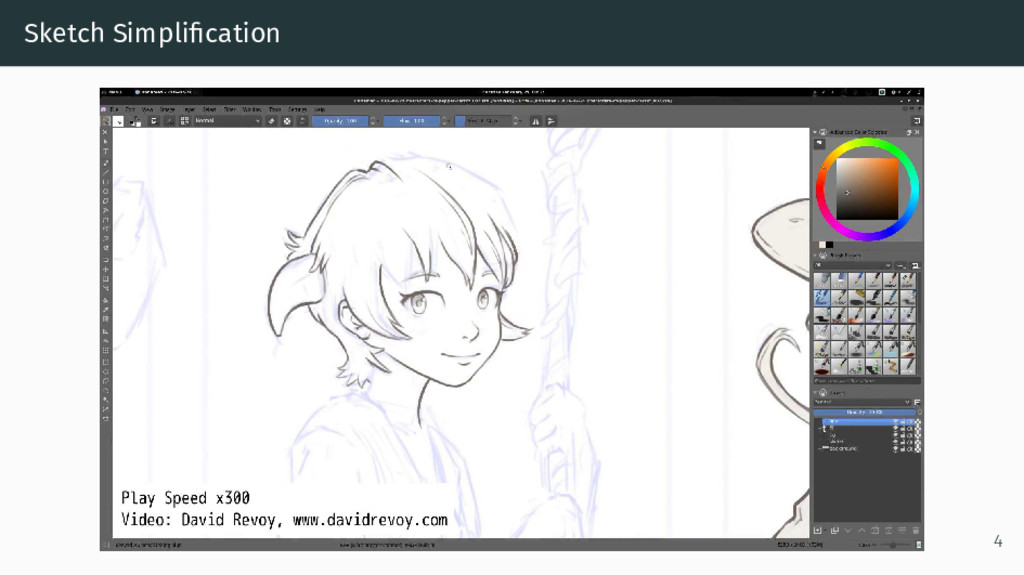Delete the current layer
Screen dimensions: 1024x575
[x=916, y=531]
